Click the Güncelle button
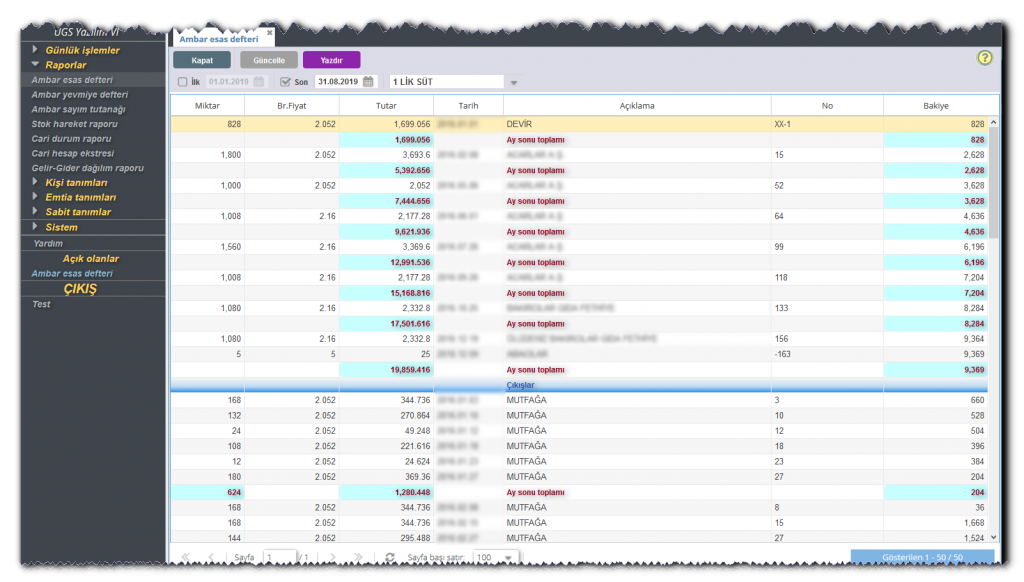 [x=269, y=60]
